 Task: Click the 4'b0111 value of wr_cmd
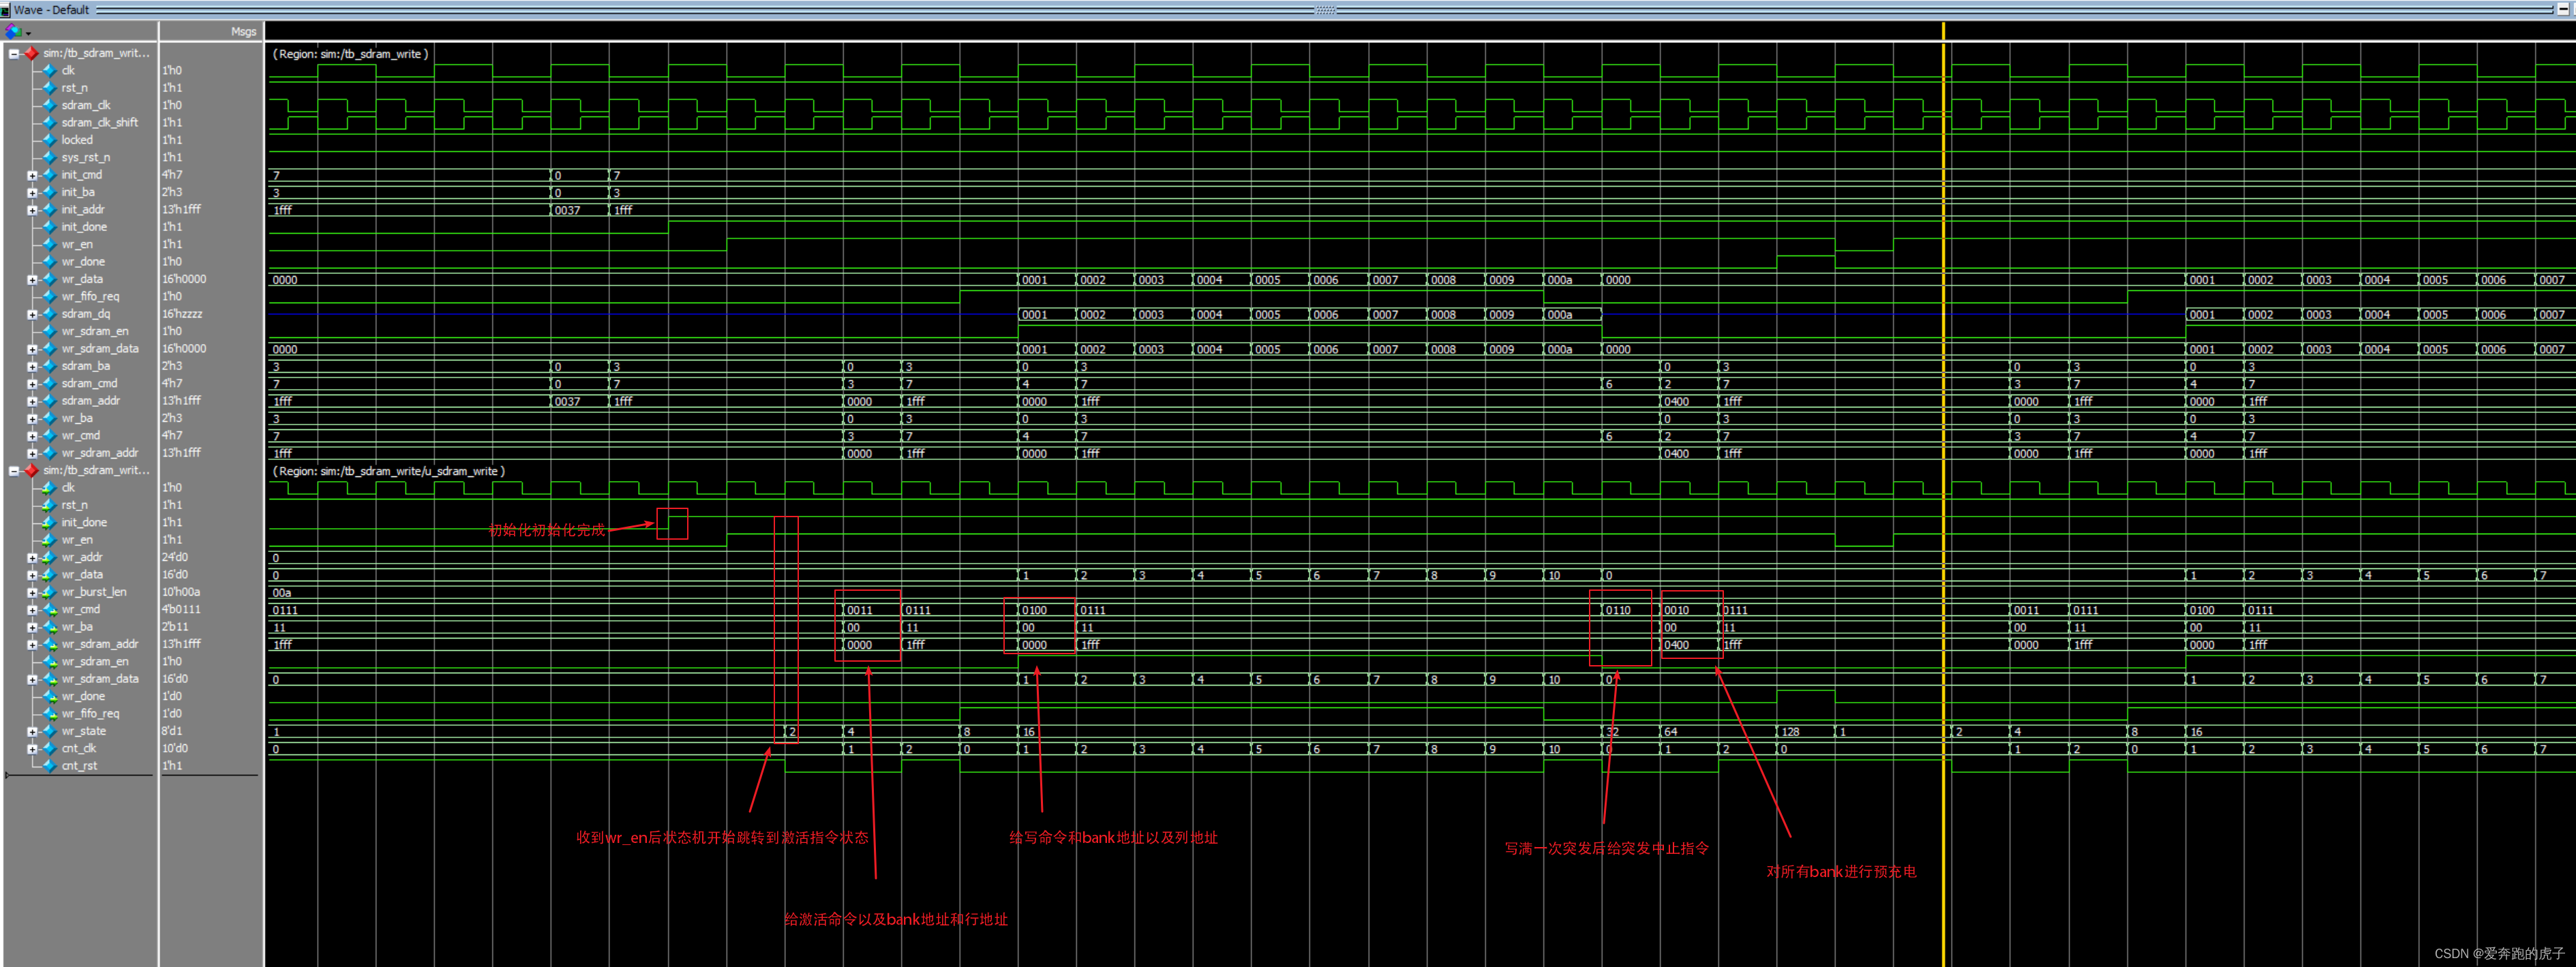[182, 609]
